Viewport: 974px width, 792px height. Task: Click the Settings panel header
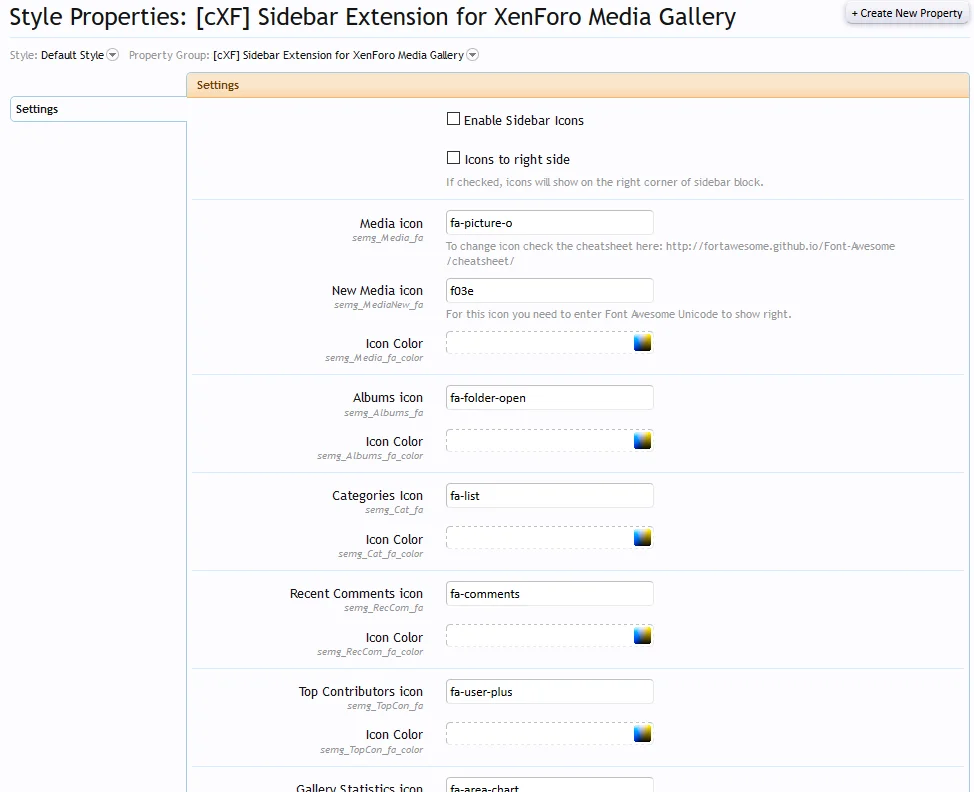(577, 85)
